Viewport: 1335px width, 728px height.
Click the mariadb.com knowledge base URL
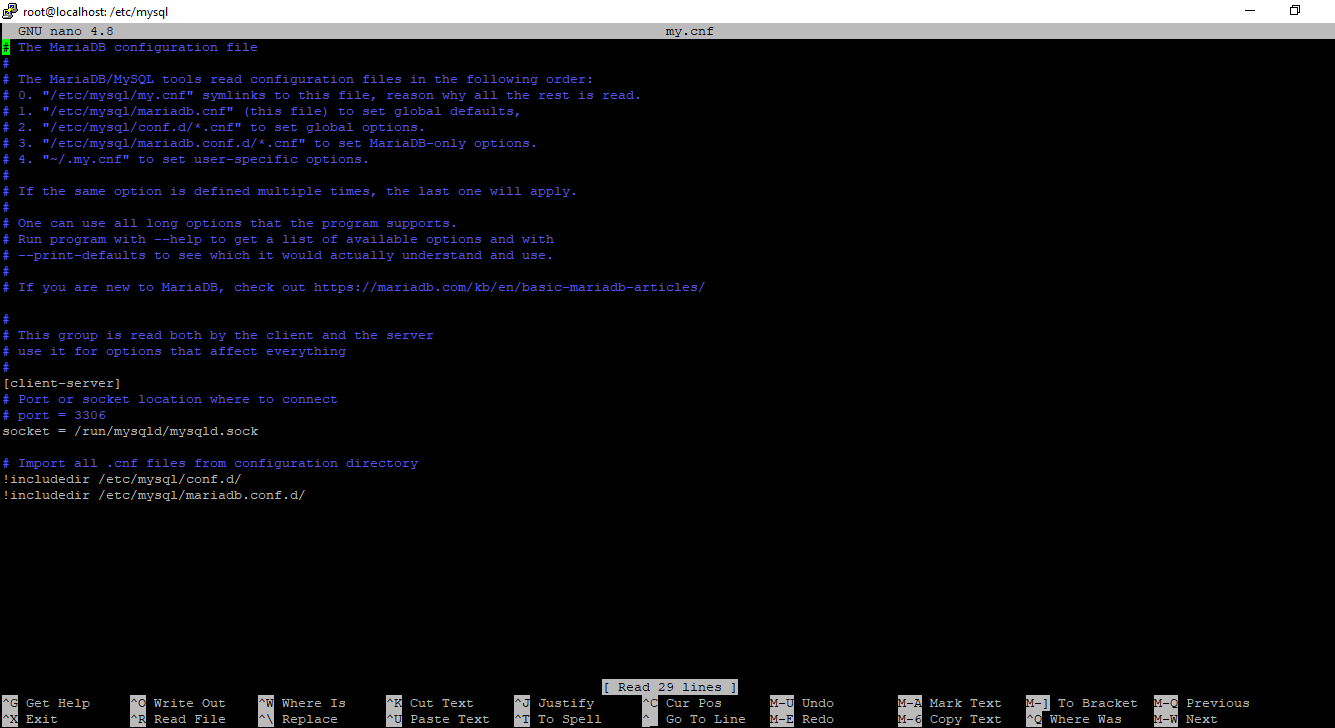pos(509,287)
